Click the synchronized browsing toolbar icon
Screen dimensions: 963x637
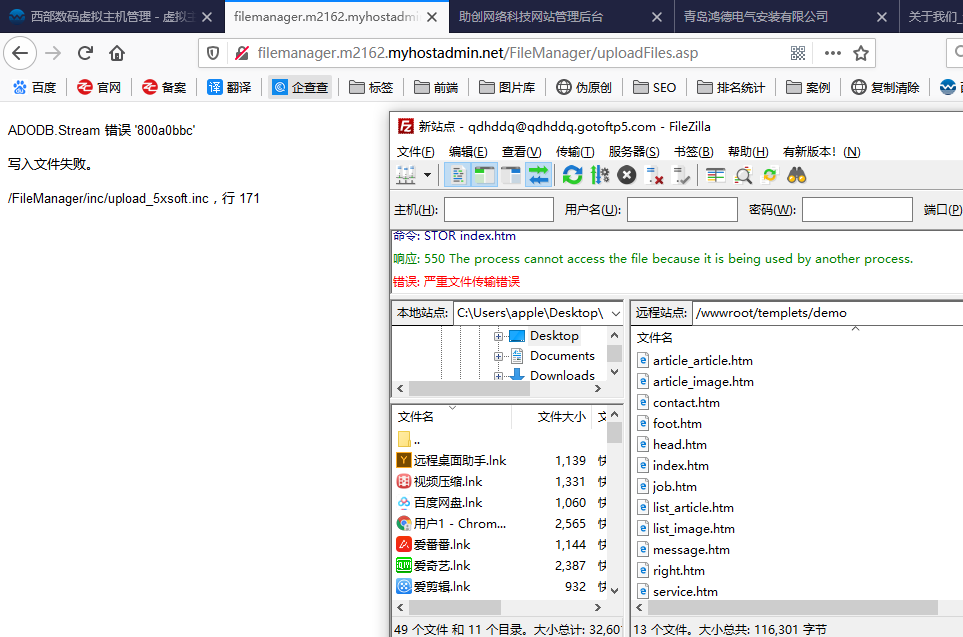pyautogui.click(x=770, y=176)
